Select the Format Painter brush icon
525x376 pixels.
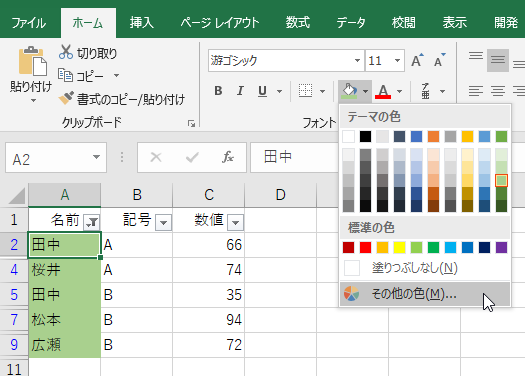[66, 98]
